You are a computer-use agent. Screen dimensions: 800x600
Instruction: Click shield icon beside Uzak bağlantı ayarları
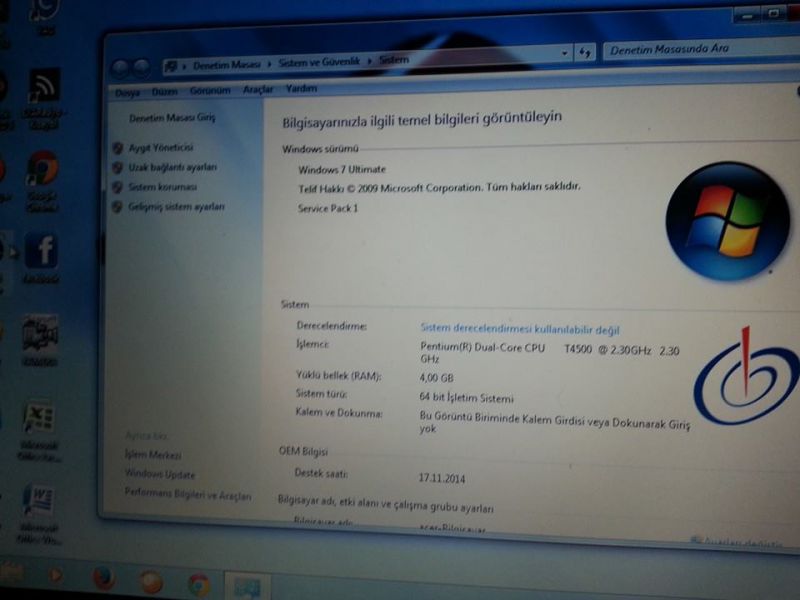tap(118, 167)
